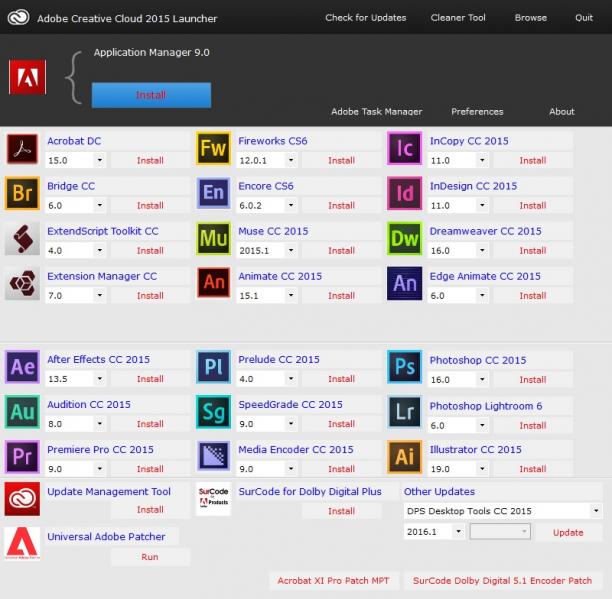Image resolution: width=612 pixels, height=599 pixels.
Task: Click the After Effects 'Ae' icon
Action: coord(22,367)
